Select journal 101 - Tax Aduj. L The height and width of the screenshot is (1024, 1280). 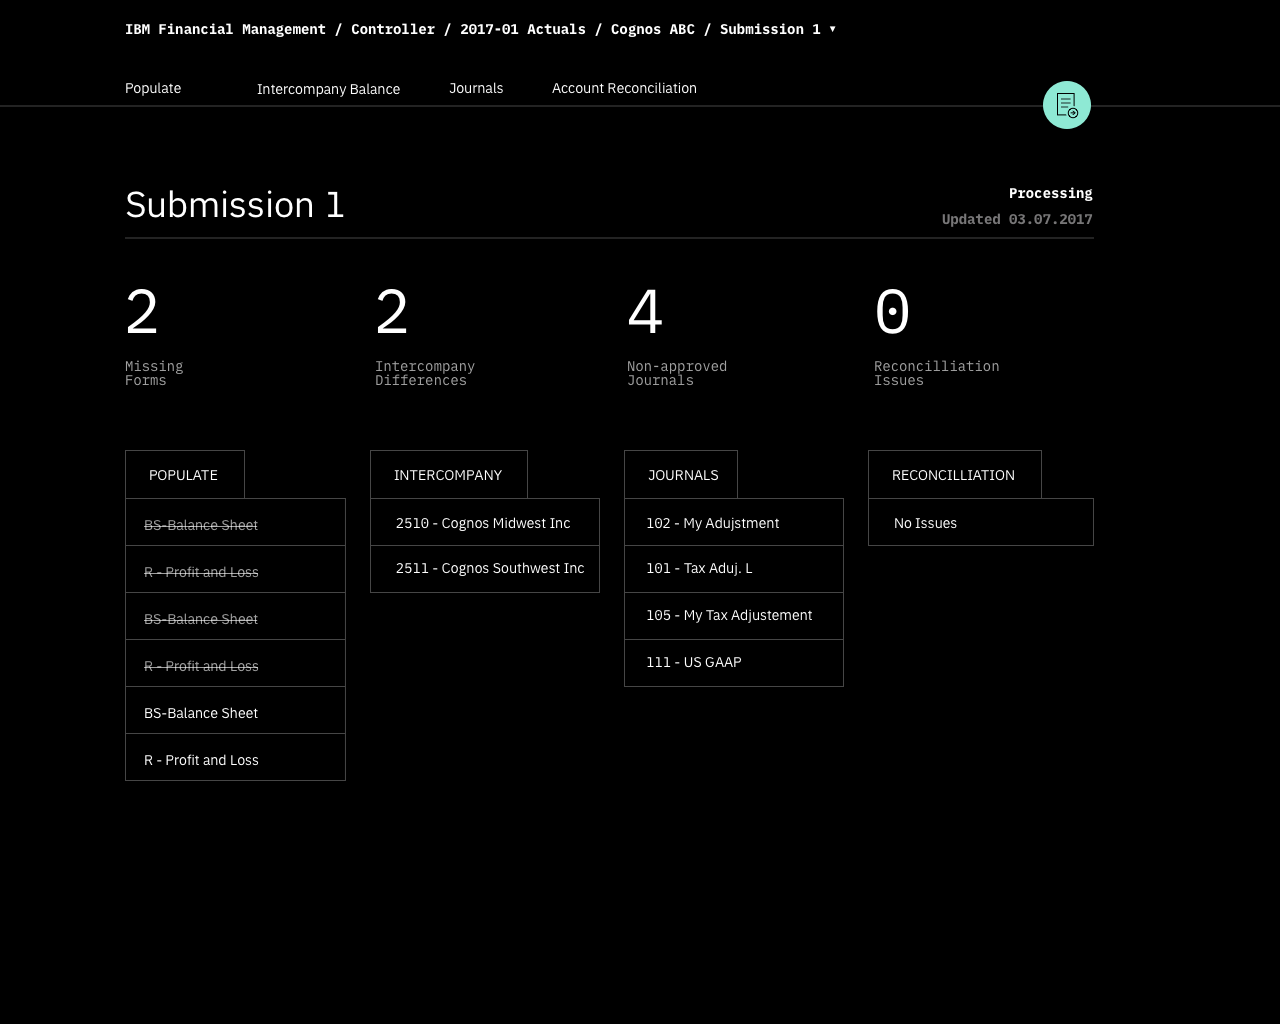[x=734, y=568]
